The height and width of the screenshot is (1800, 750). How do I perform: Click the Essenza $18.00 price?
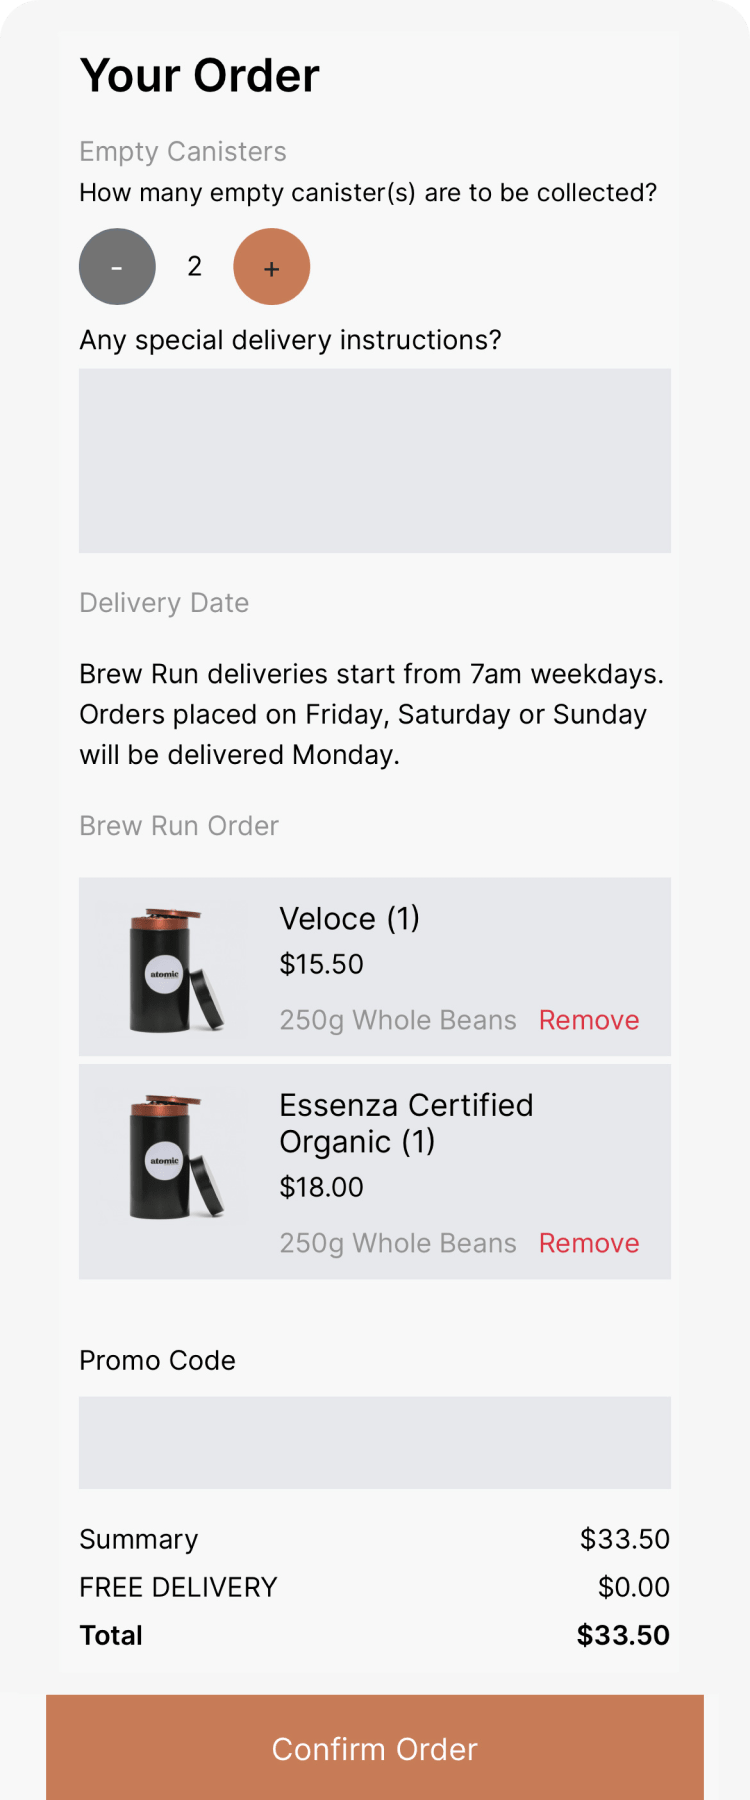coord(322,1187)
